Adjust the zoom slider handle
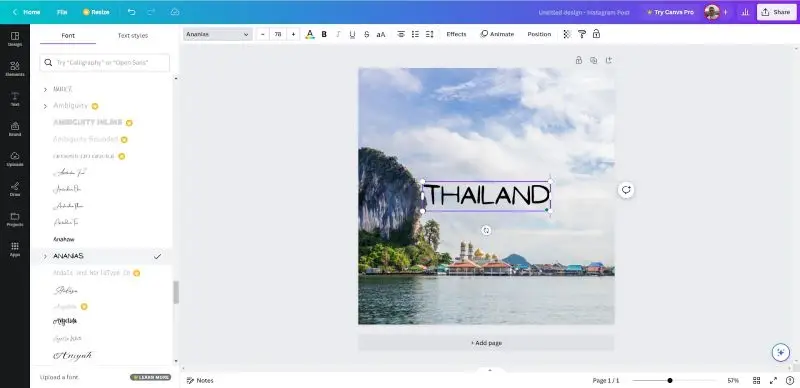Viewport: 800px width, 388px height. tap(670, 380)
